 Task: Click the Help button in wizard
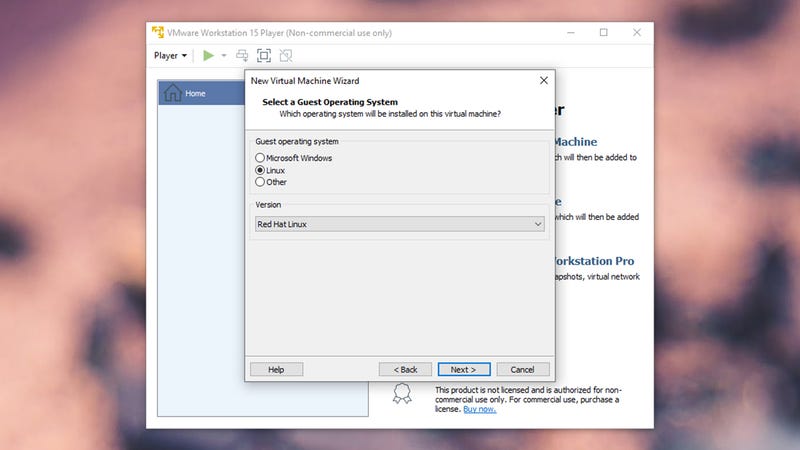point(277,369)
